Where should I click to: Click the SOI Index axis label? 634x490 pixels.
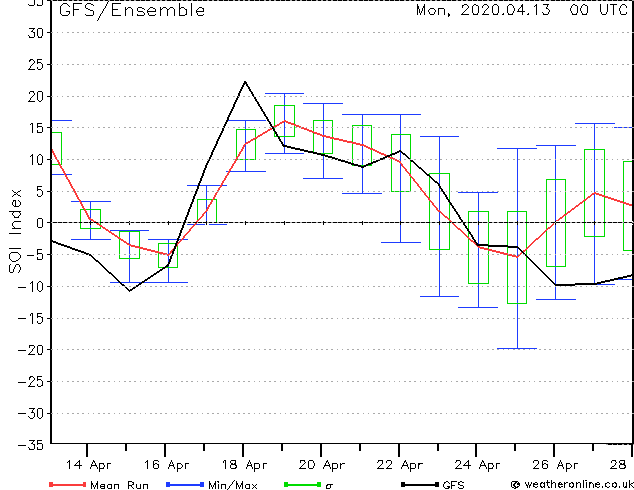[15, 231]
